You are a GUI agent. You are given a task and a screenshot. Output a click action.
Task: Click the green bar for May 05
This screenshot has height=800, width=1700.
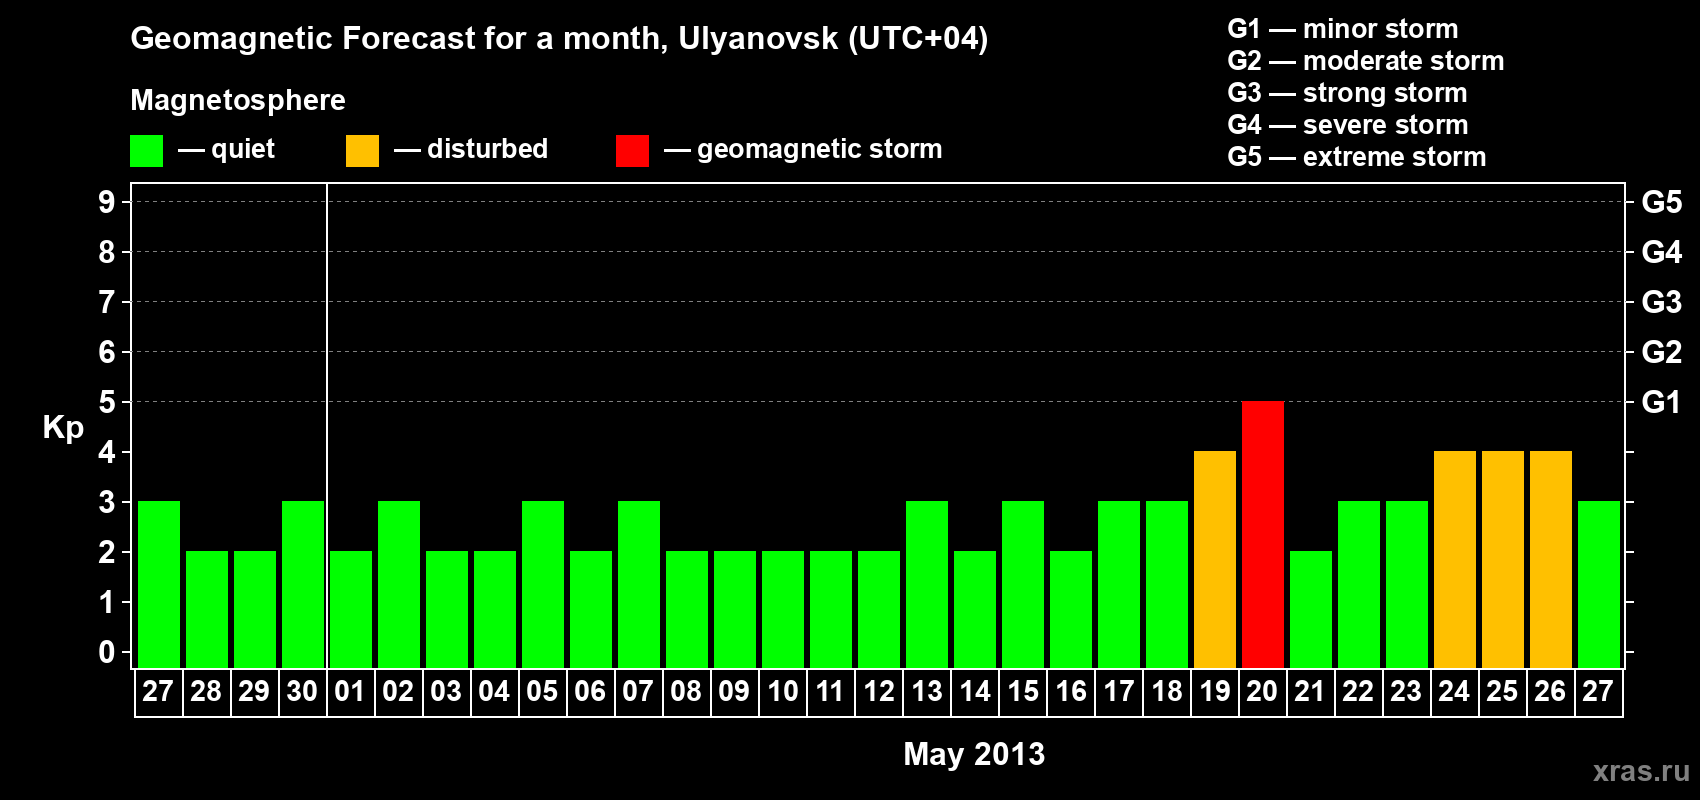coord(543,585)
